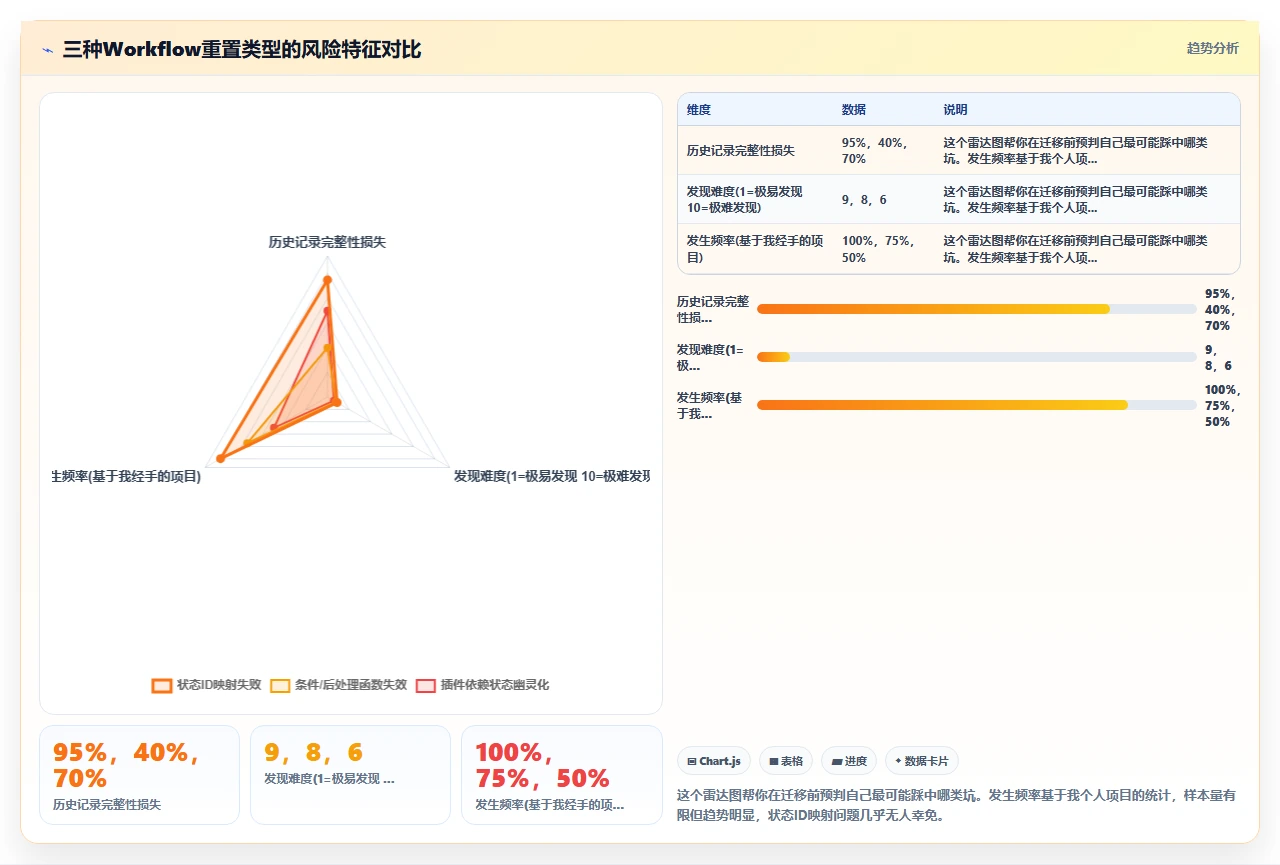Click the 历史记录完整性损失 progress bar
1280x865 pixels.
coord(977,309)
